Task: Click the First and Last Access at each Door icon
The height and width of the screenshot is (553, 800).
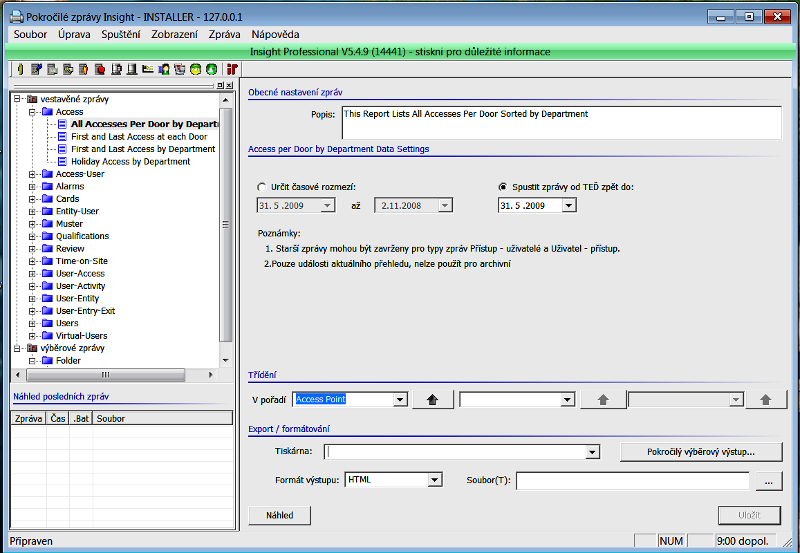Action: click(x=62, y=137)
